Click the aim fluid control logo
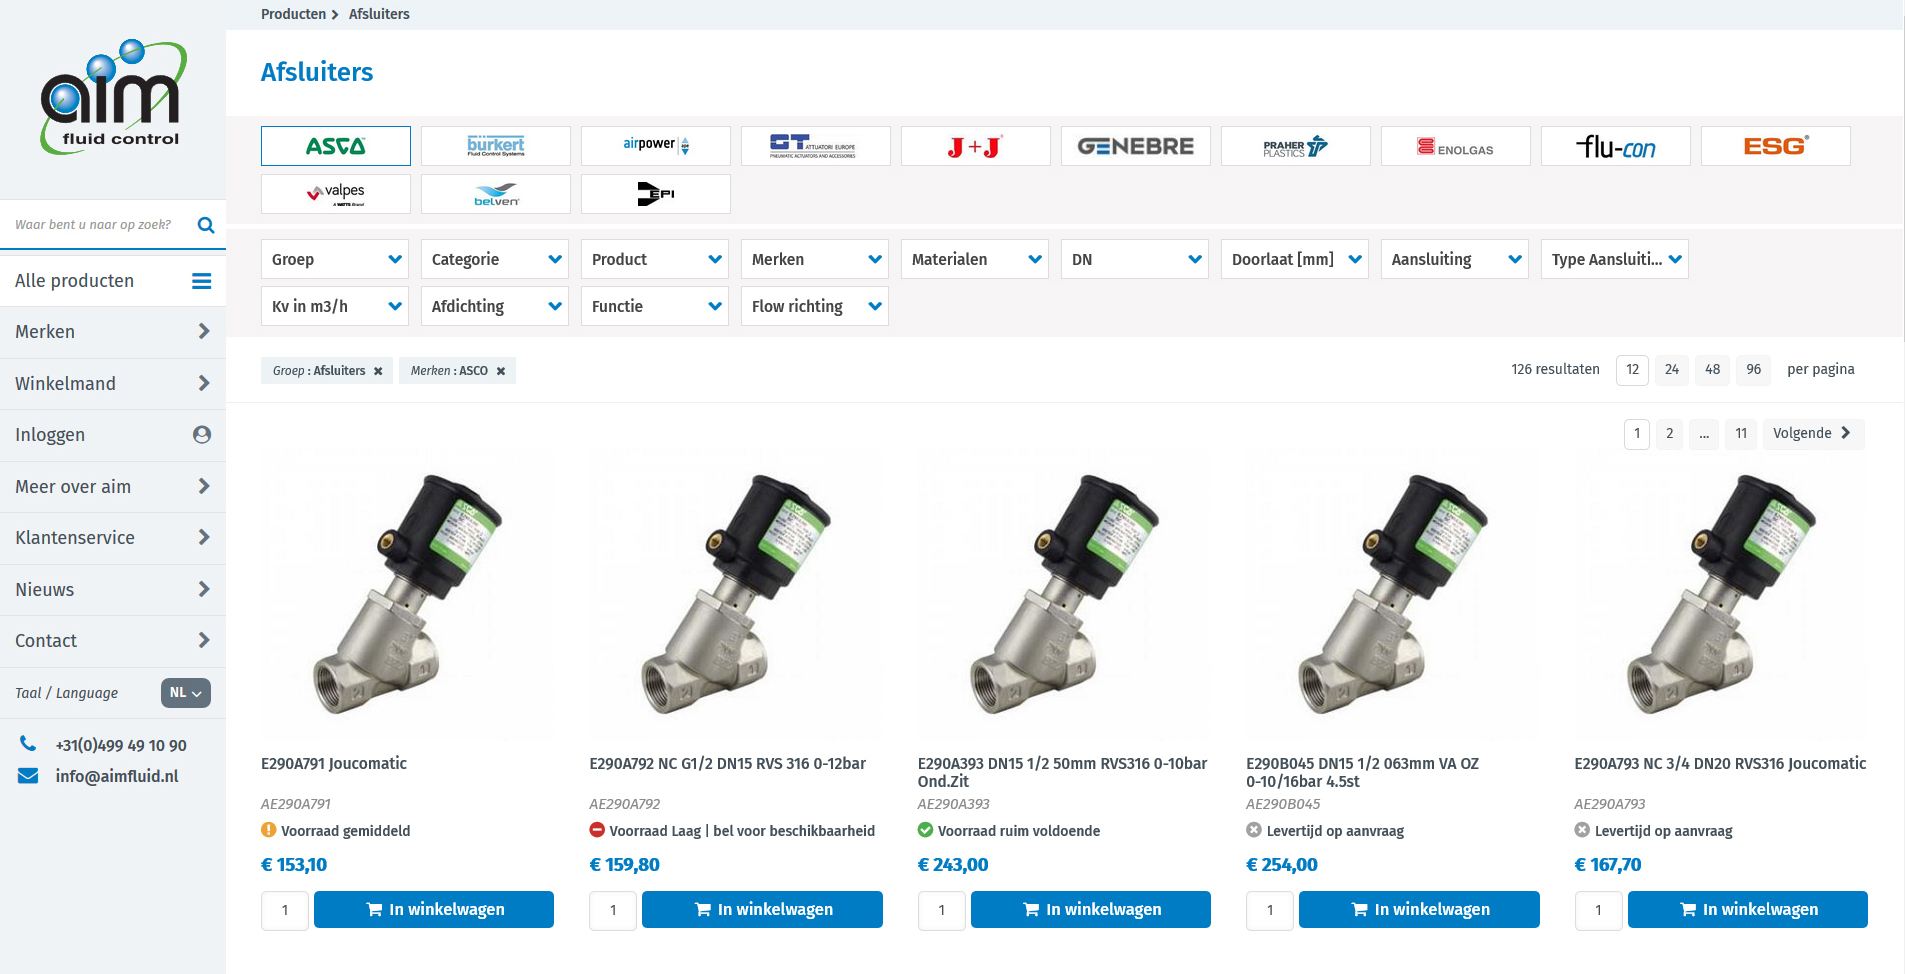The height and width of the screenshot is (974, 1905). point(112,98)
